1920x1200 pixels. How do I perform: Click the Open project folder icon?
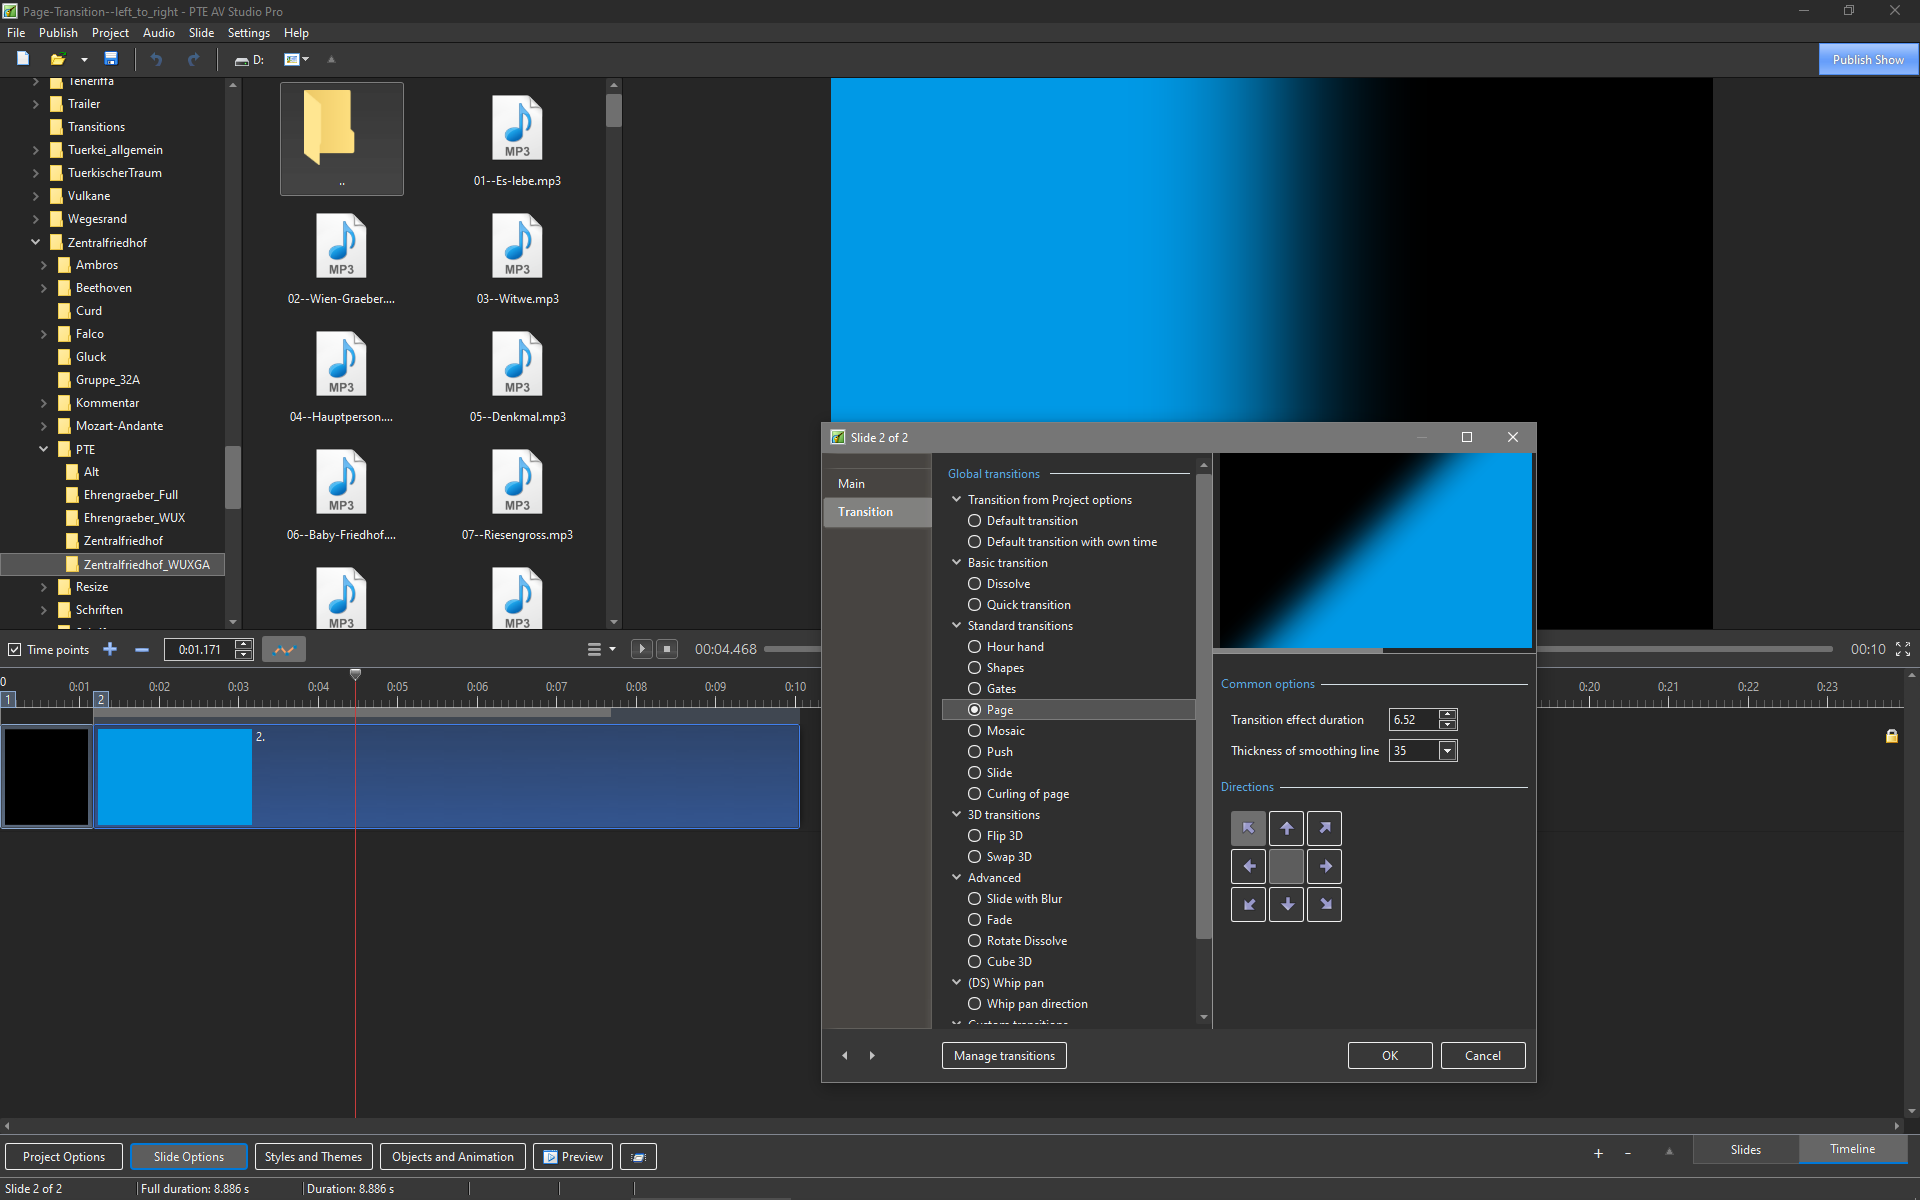point(58,59)
